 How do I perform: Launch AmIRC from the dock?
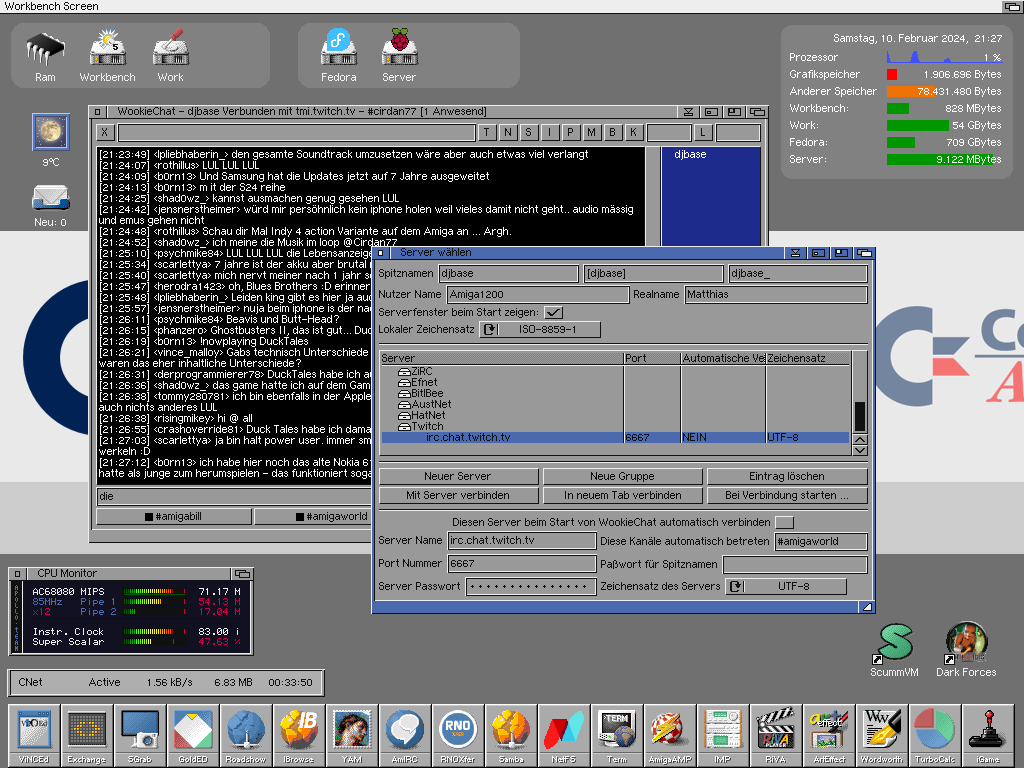404,735
